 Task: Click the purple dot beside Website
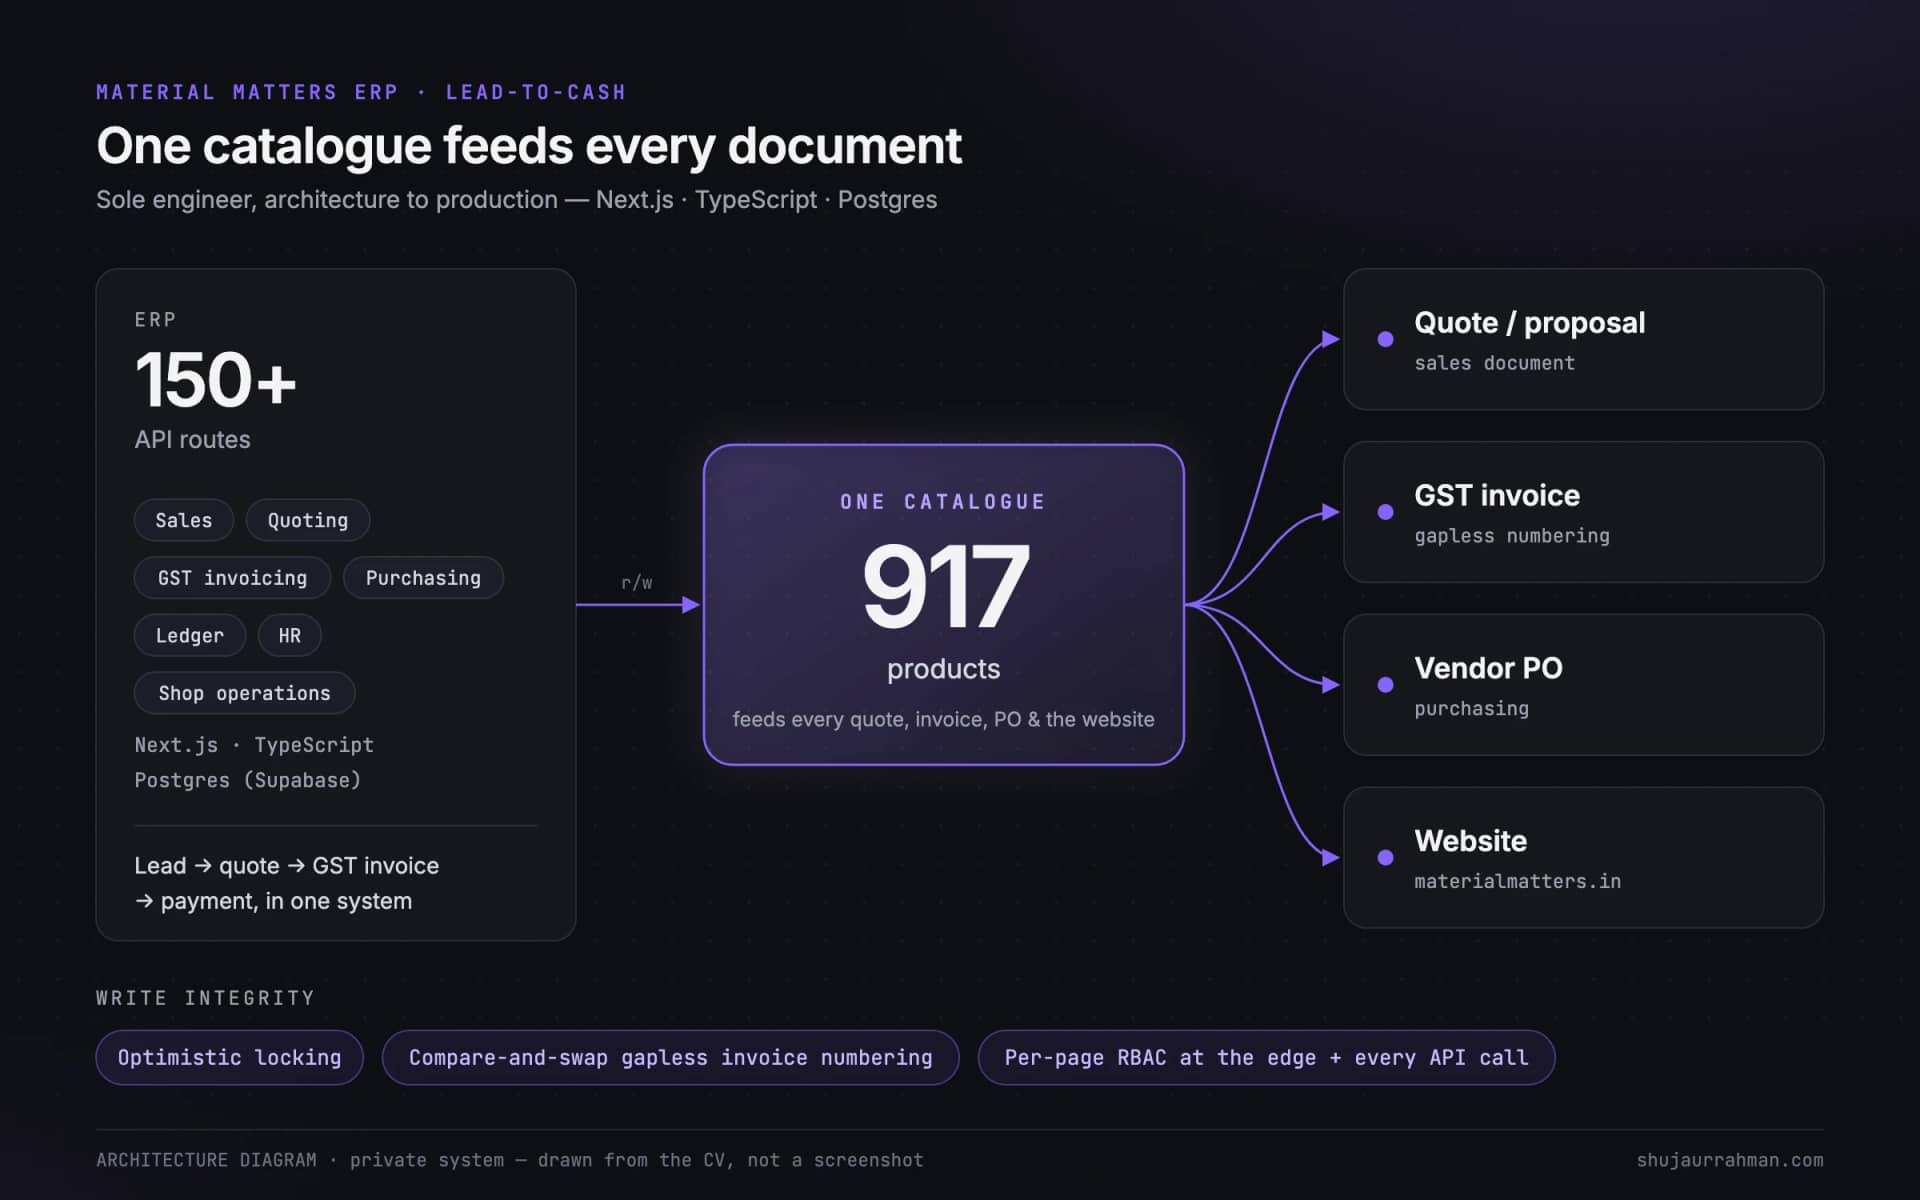[1385, 857]
